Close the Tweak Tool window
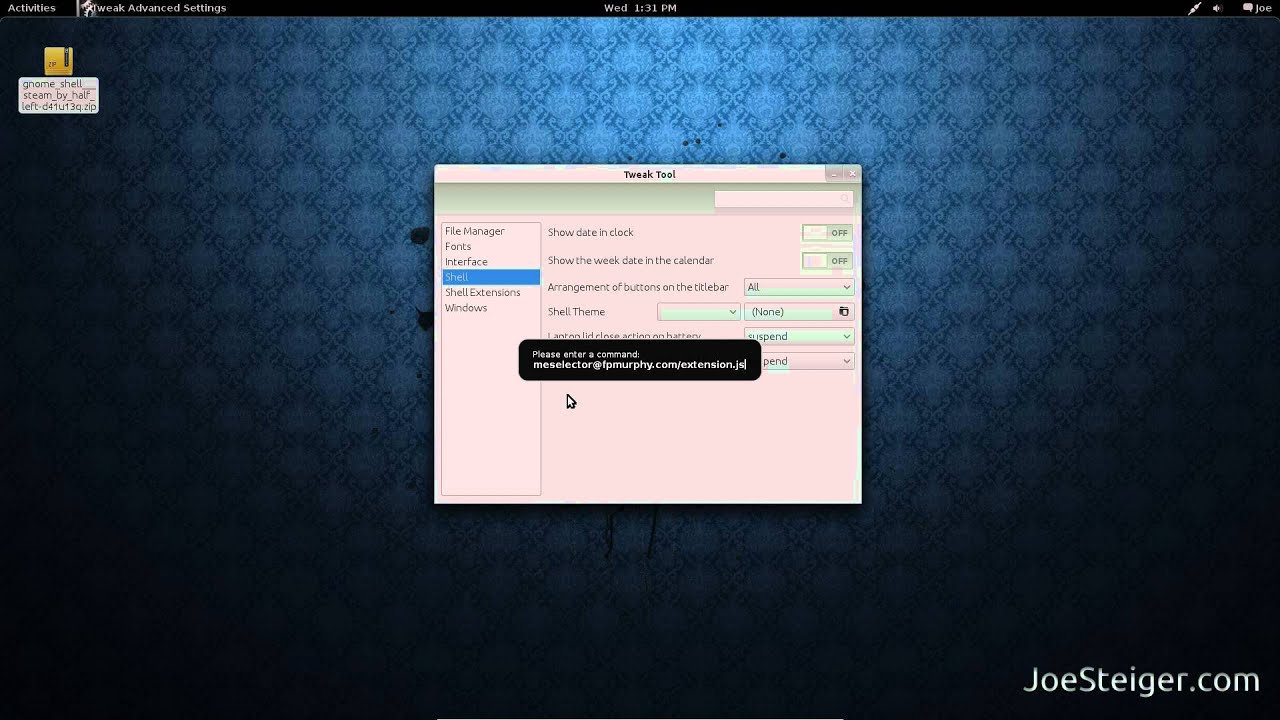Image resolution: width=1280 pixels, height=720 pixels. click(x=852, y=174)
